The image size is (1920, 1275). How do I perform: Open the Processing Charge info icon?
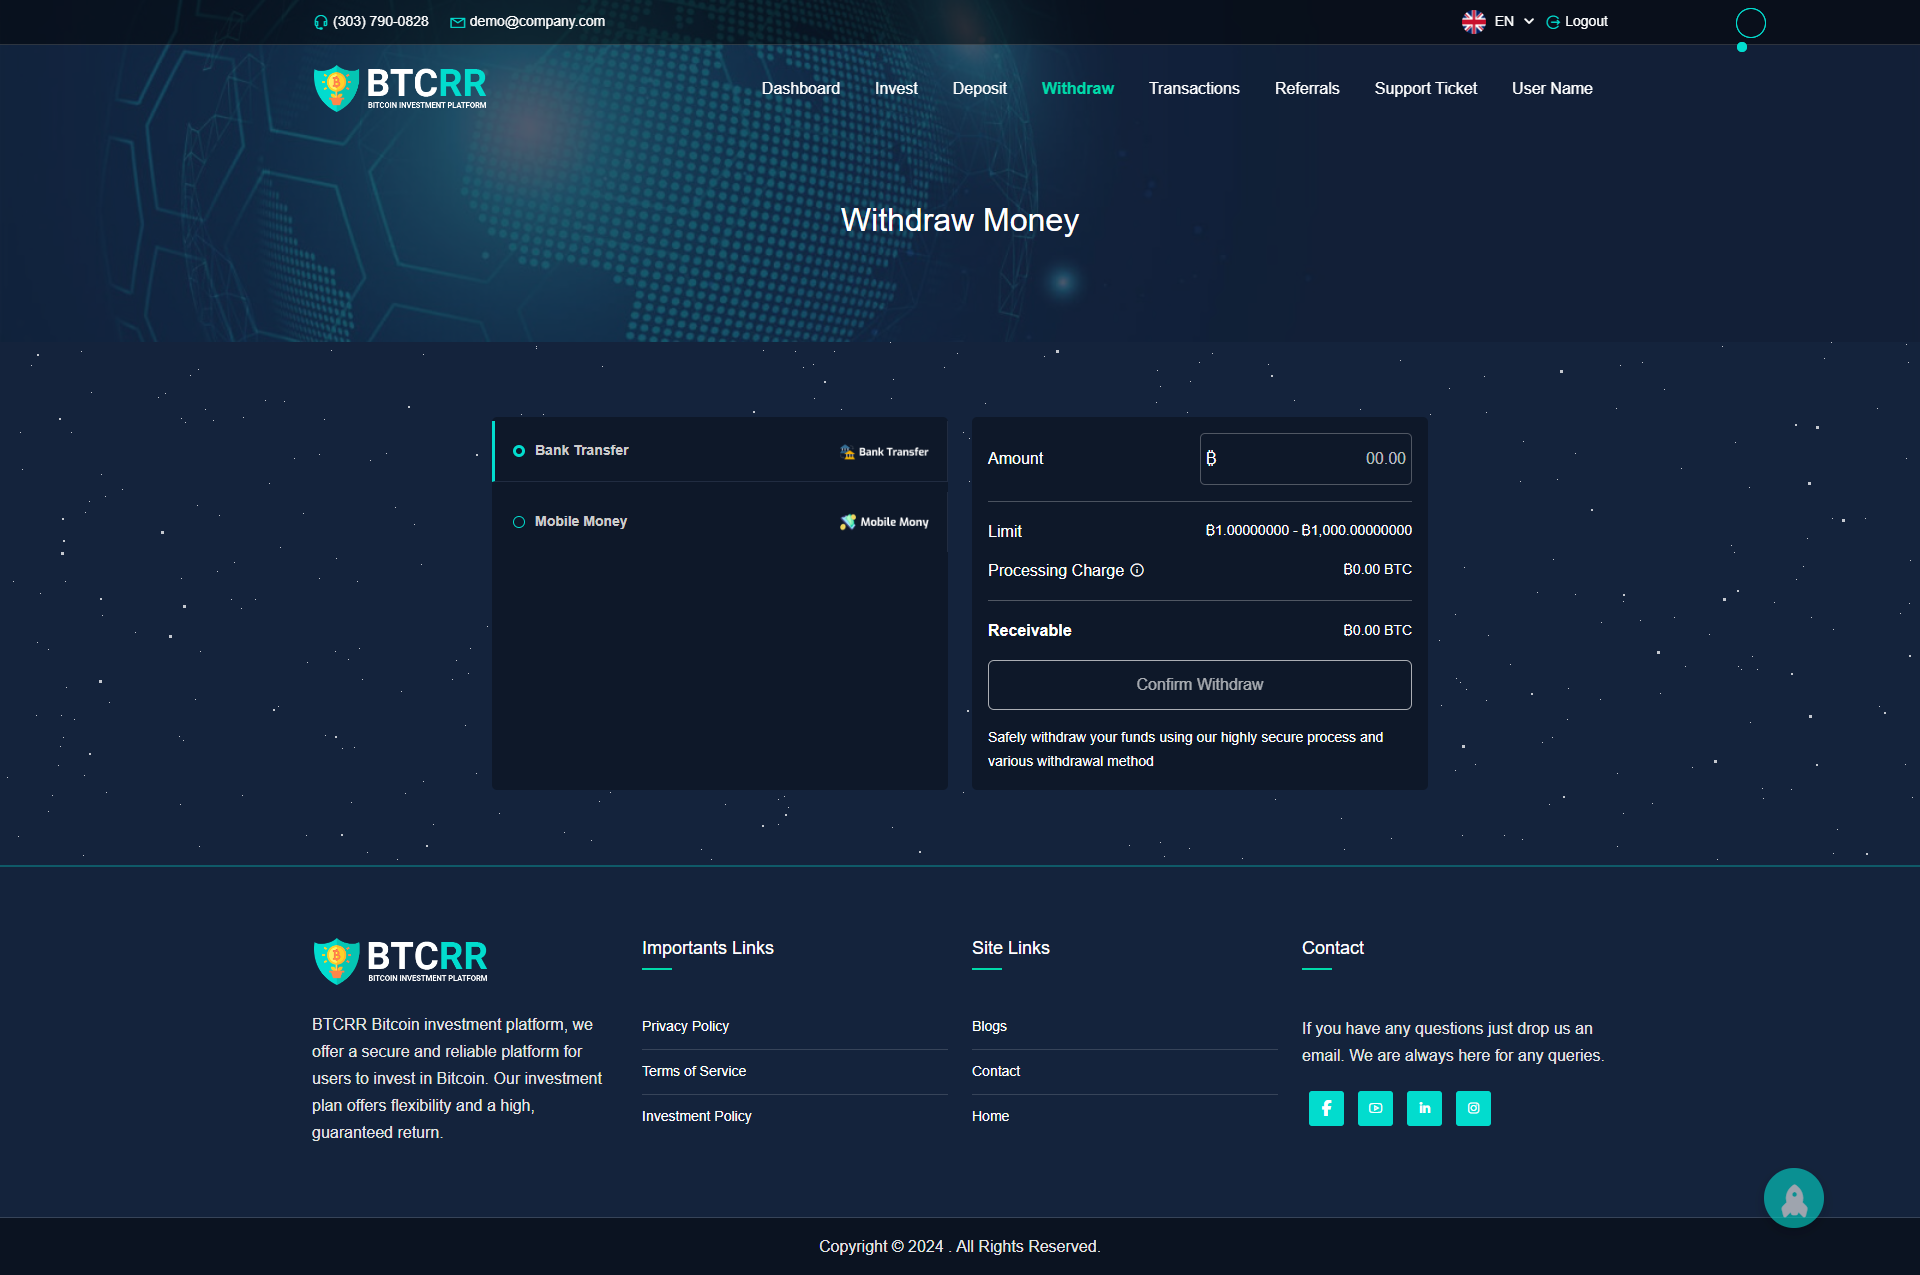tap(1137, 570)
